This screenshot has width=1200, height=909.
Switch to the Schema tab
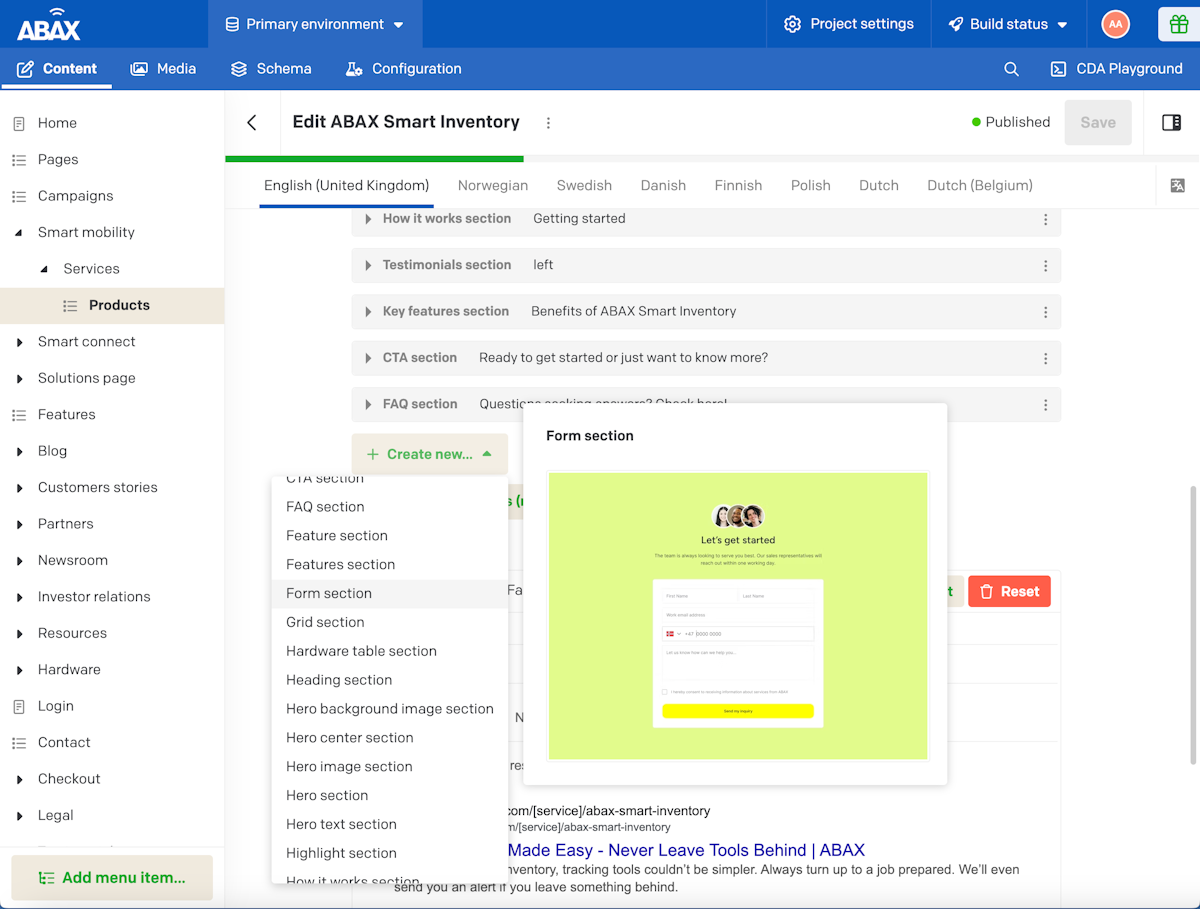click(x=271, y=69)
